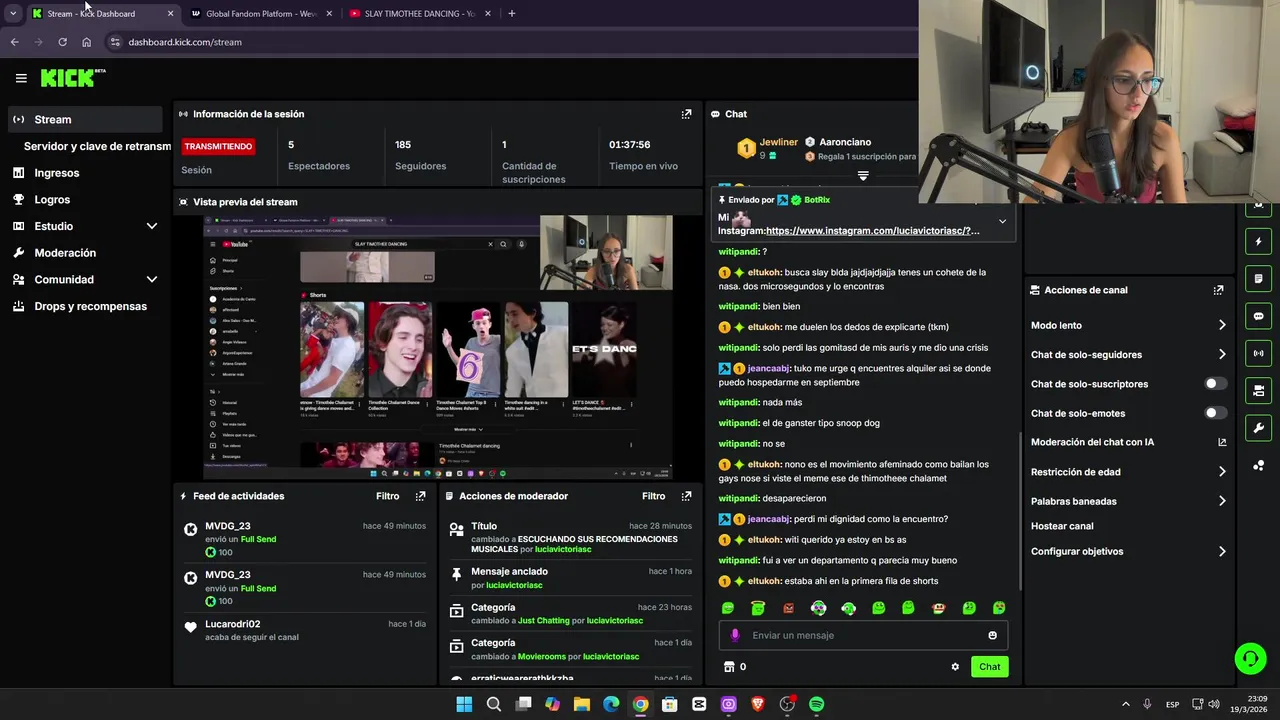
Task: Pop out the Acciones de canal panel
Action: click(1218, 290)
